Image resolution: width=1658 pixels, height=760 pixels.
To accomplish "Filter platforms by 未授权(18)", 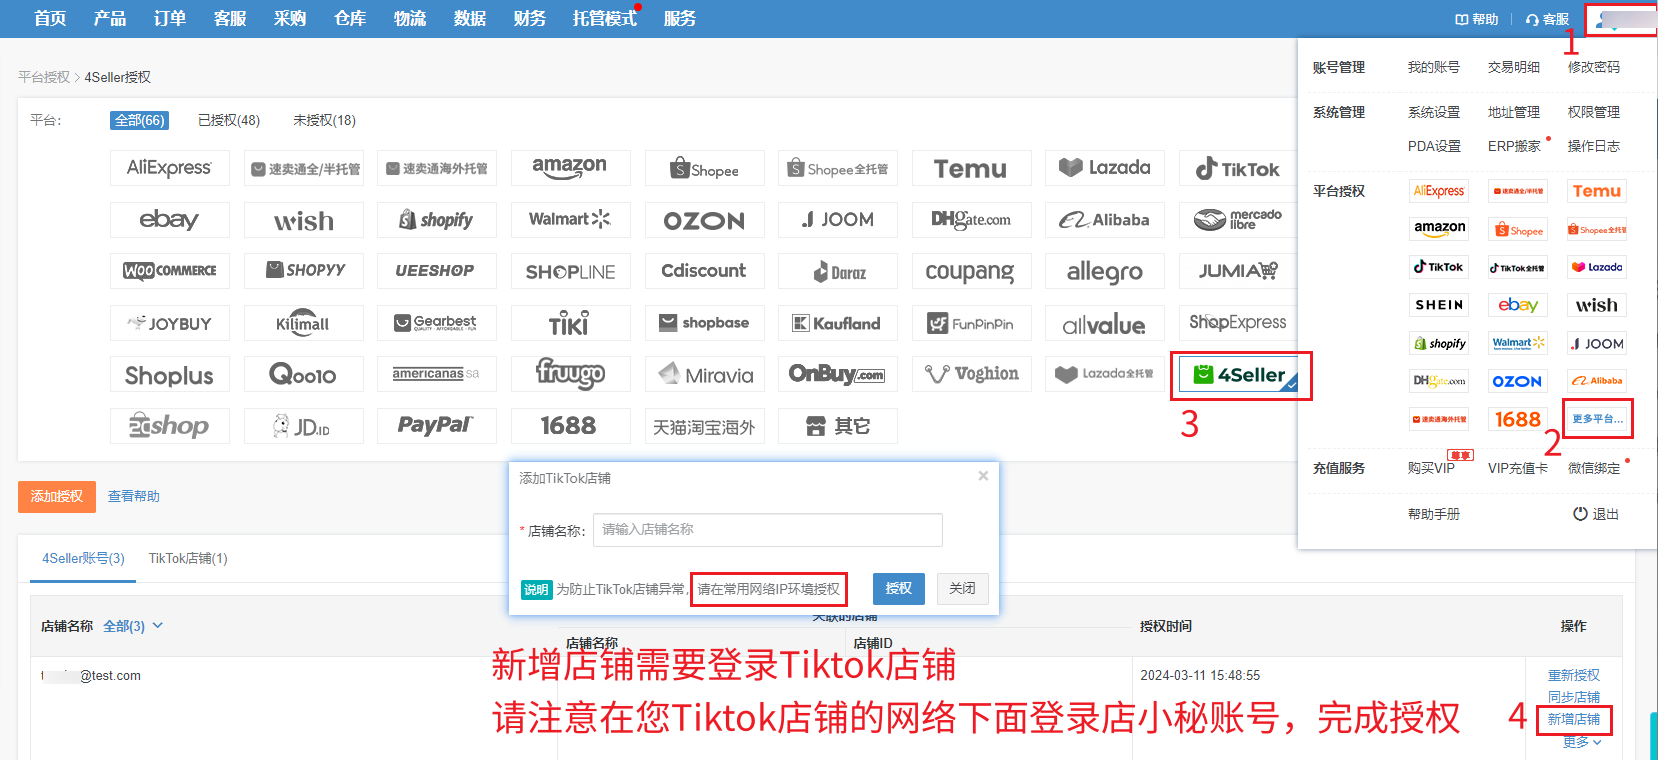I will coord(324,120).
